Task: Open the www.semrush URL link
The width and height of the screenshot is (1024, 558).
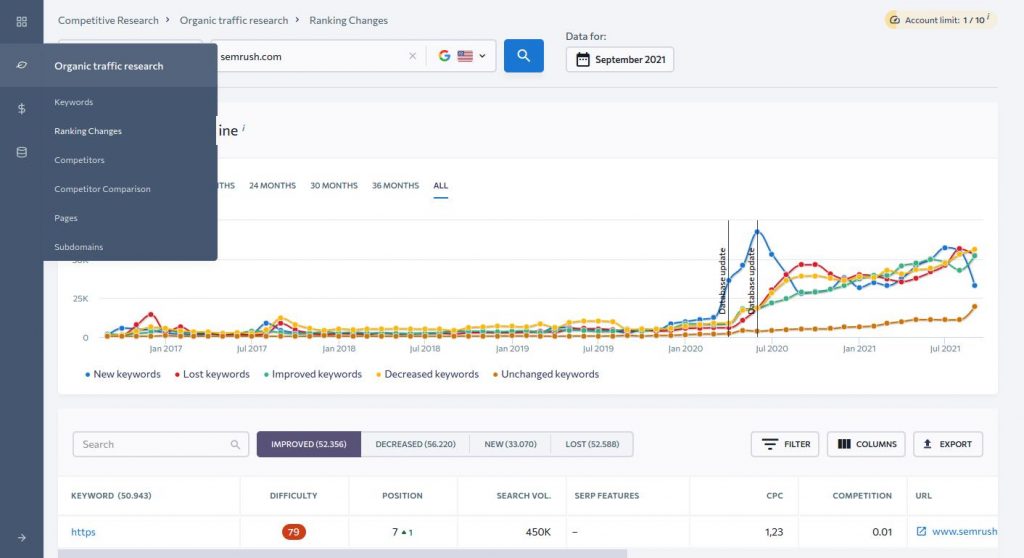Action: 965,532
